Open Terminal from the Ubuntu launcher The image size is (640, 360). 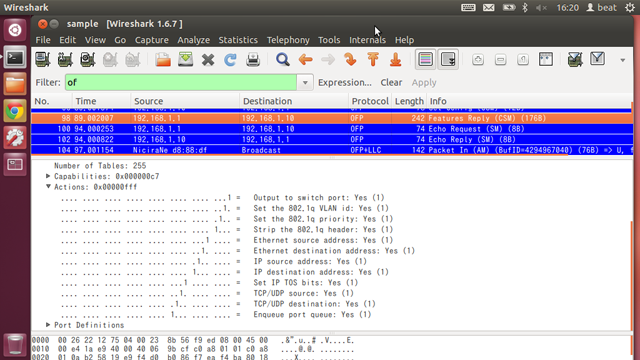point(15,58)
